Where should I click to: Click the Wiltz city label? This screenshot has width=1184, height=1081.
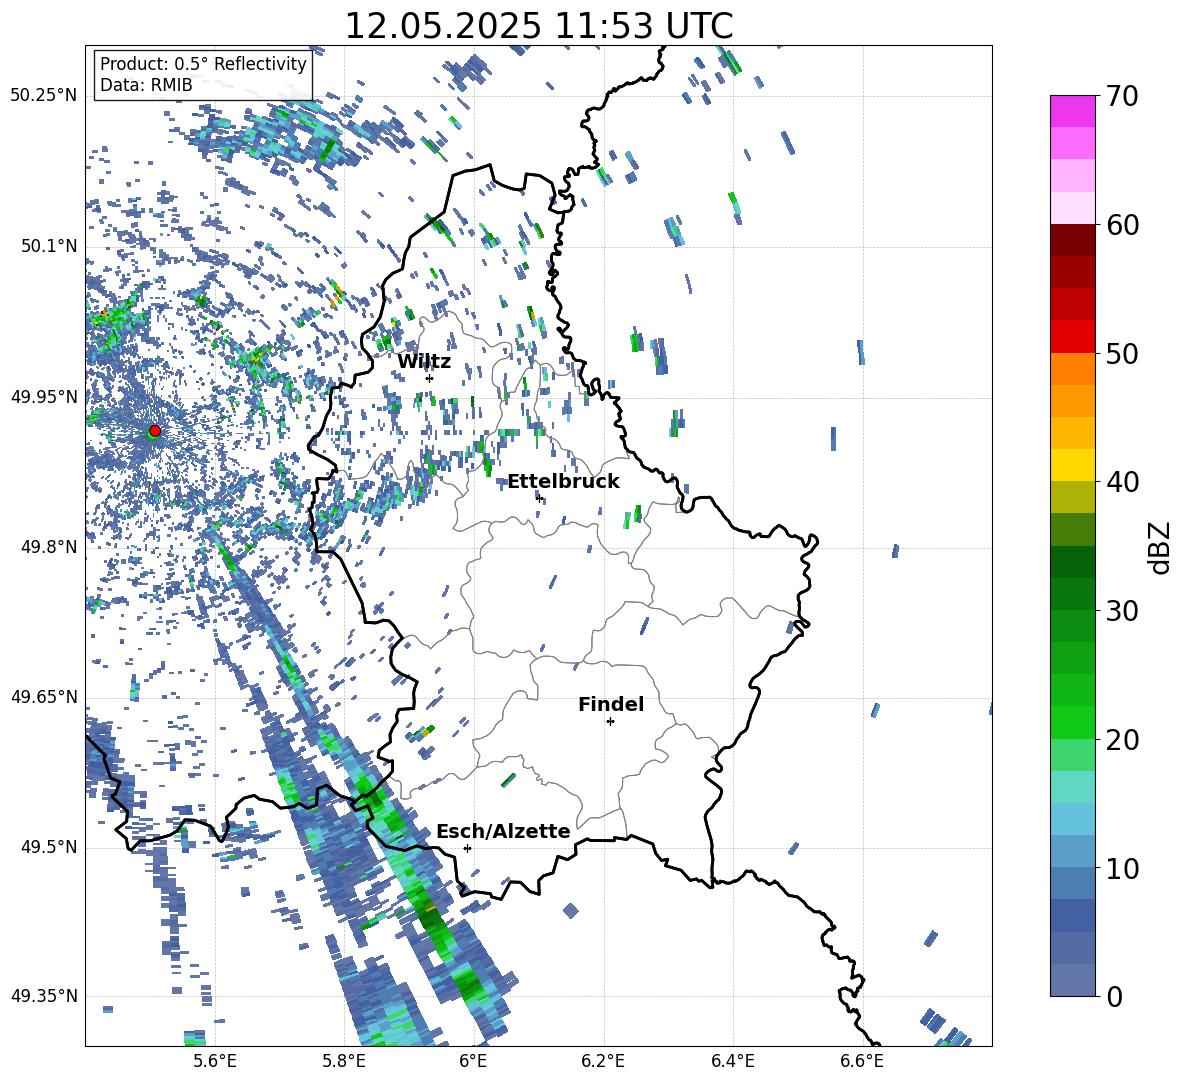pos(424,362)
